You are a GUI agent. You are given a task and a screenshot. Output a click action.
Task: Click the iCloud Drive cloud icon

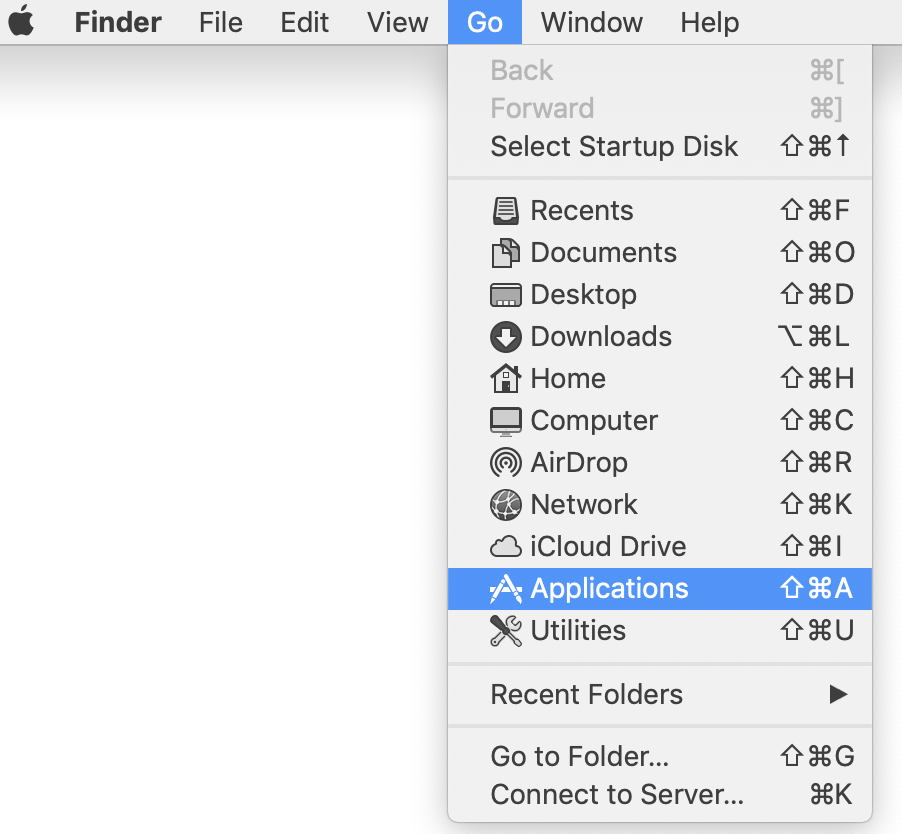coord(506,546)
